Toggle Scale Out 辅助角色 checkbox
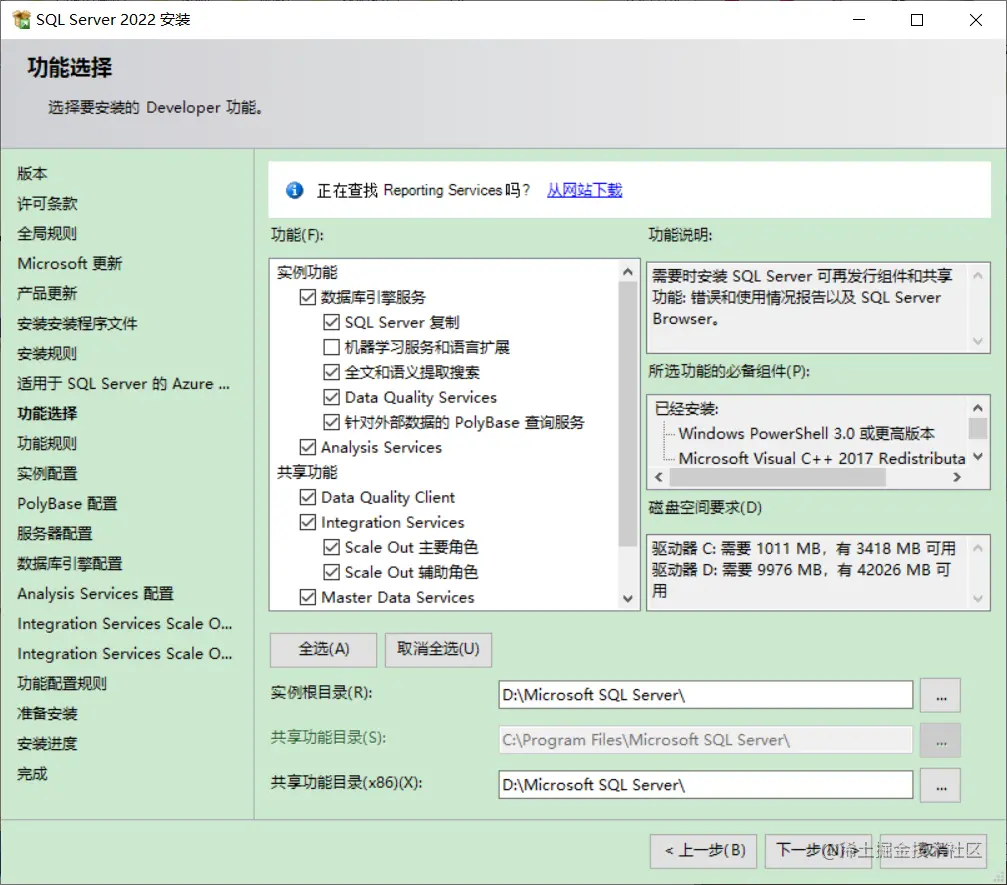1007x885 pixels. [x=331, y=572]
